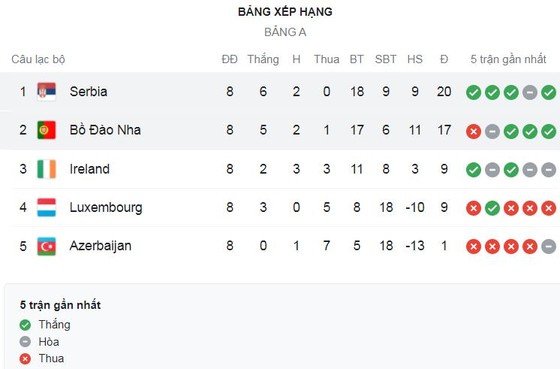Click Azerbaijan's gray draw icon
The image size is (560, 369).
pyautogui.click(x=549, y=246)
